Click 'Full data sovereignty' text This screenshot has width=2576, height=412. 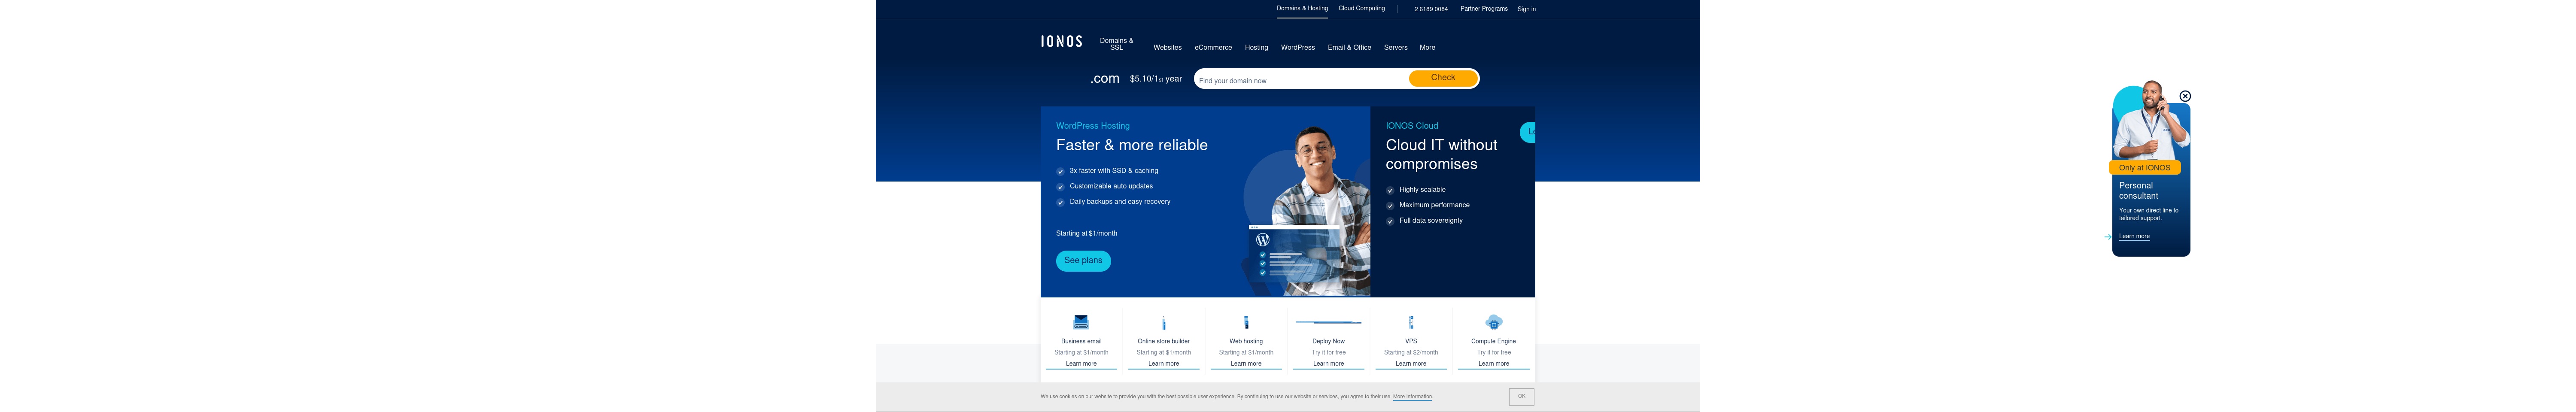[x=1430, y=221]
